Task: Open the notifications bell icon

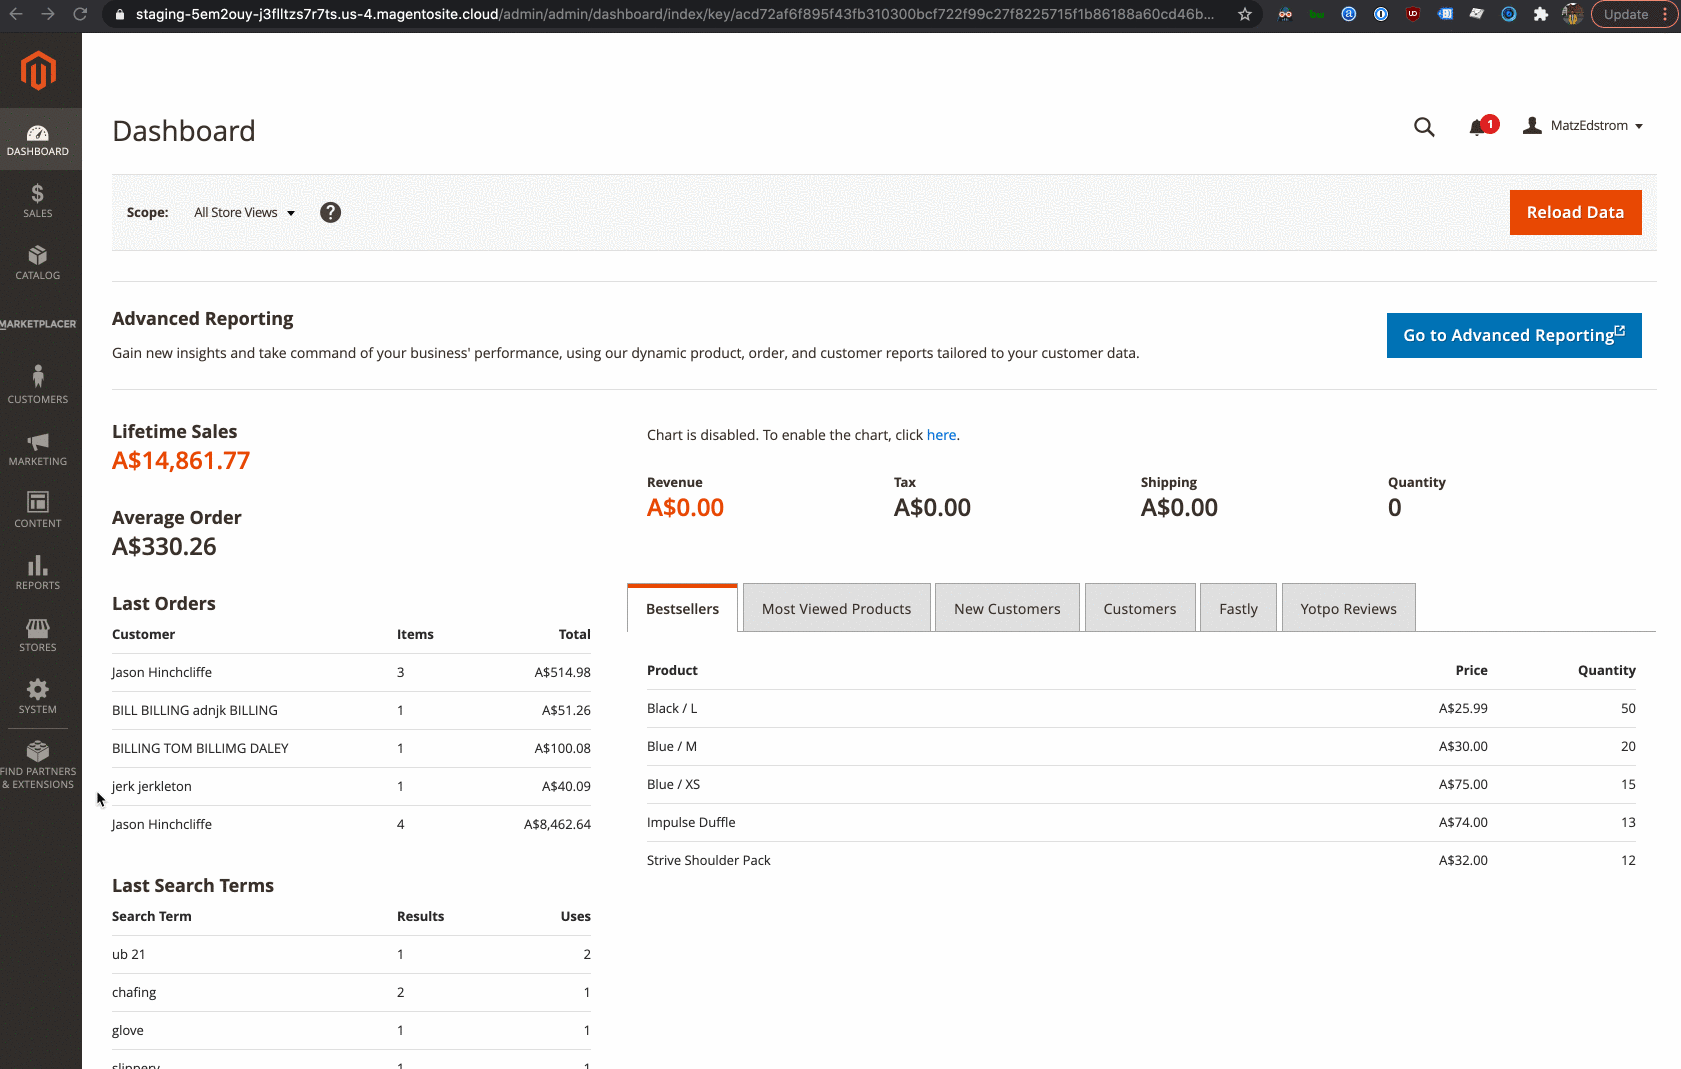Action: [1477, 127]
